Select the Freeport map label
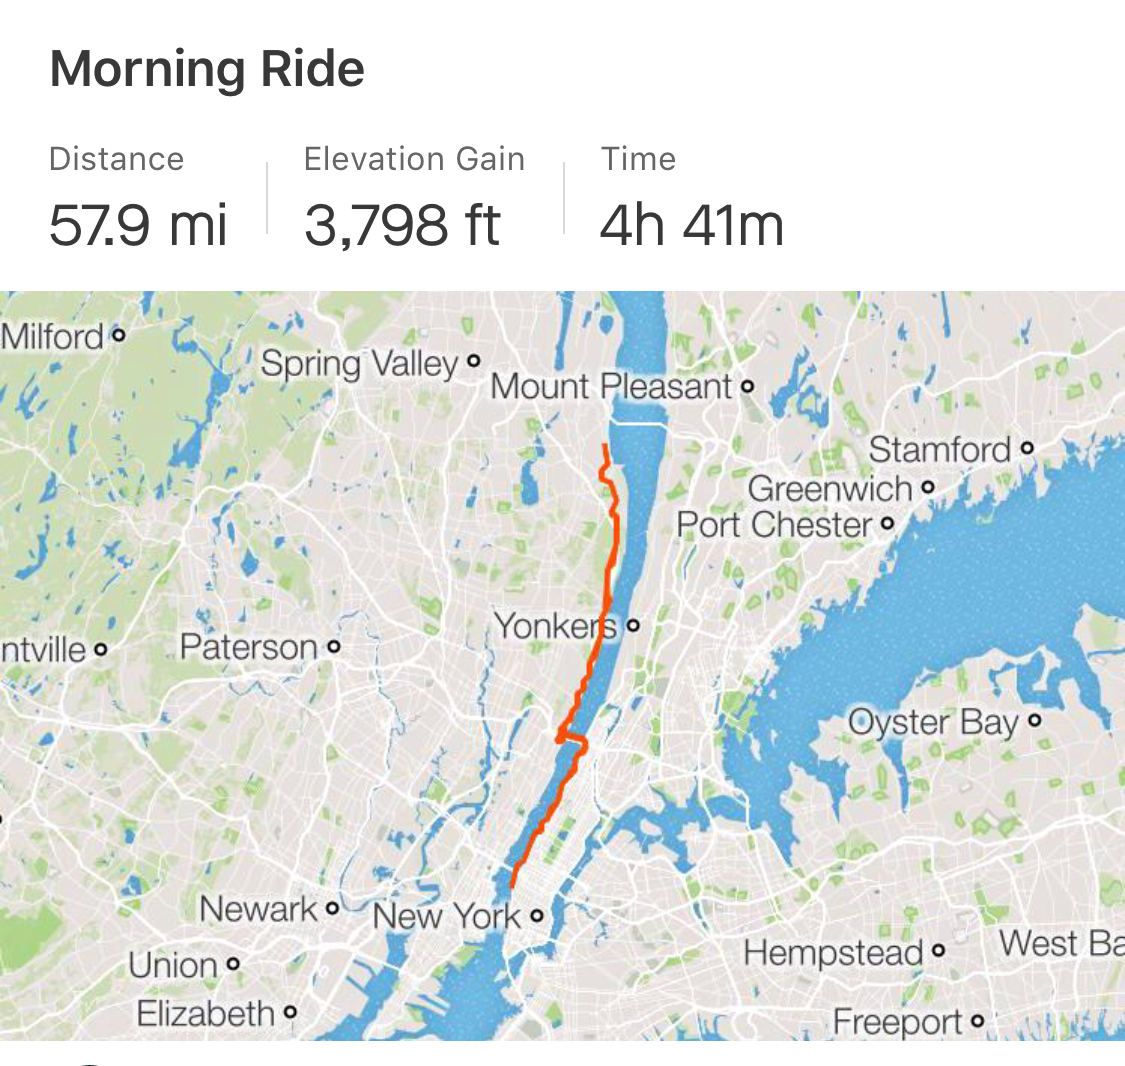 tap(897, 1022)
